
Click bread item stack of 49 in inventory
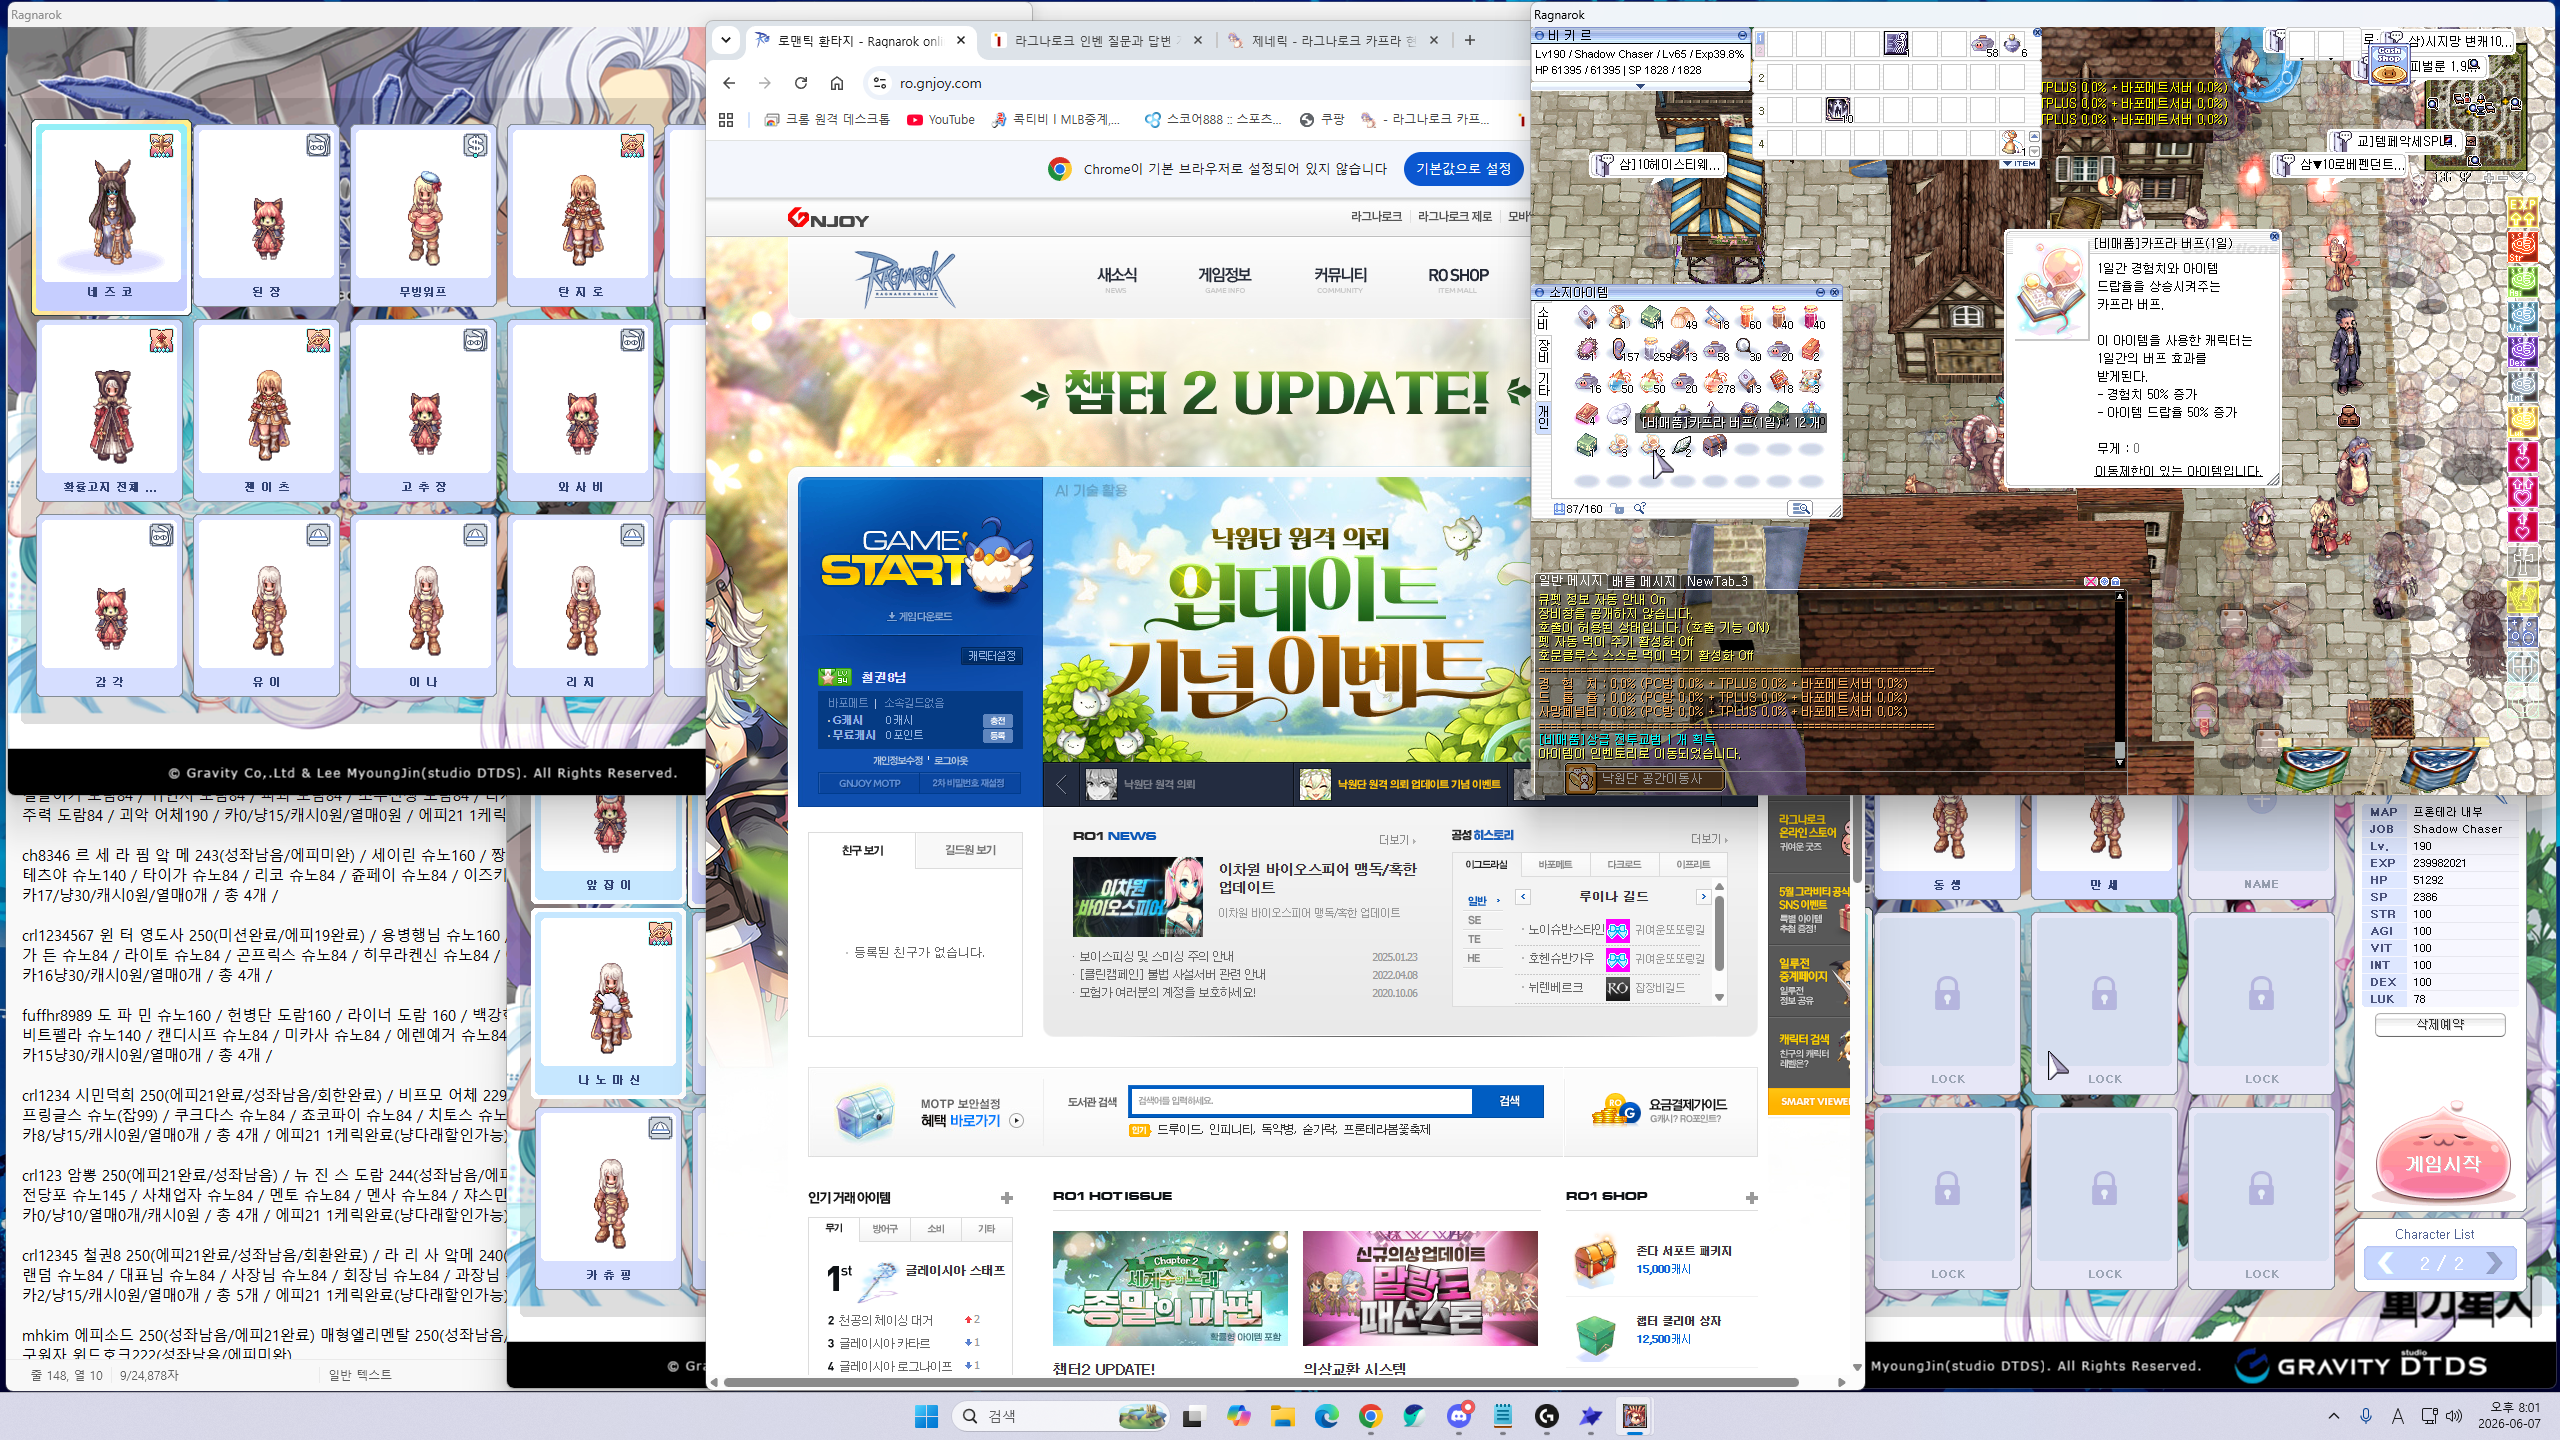(x=1683, y=318)
